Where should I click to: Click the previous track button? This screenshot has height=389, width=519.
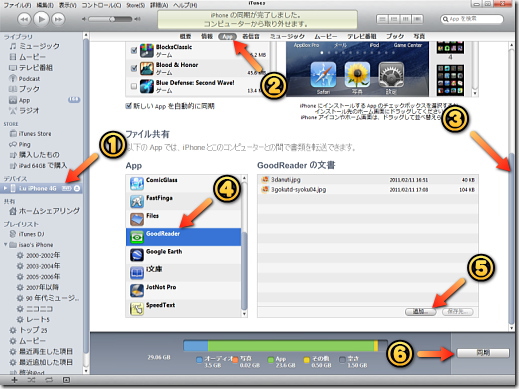pos(24,19)
